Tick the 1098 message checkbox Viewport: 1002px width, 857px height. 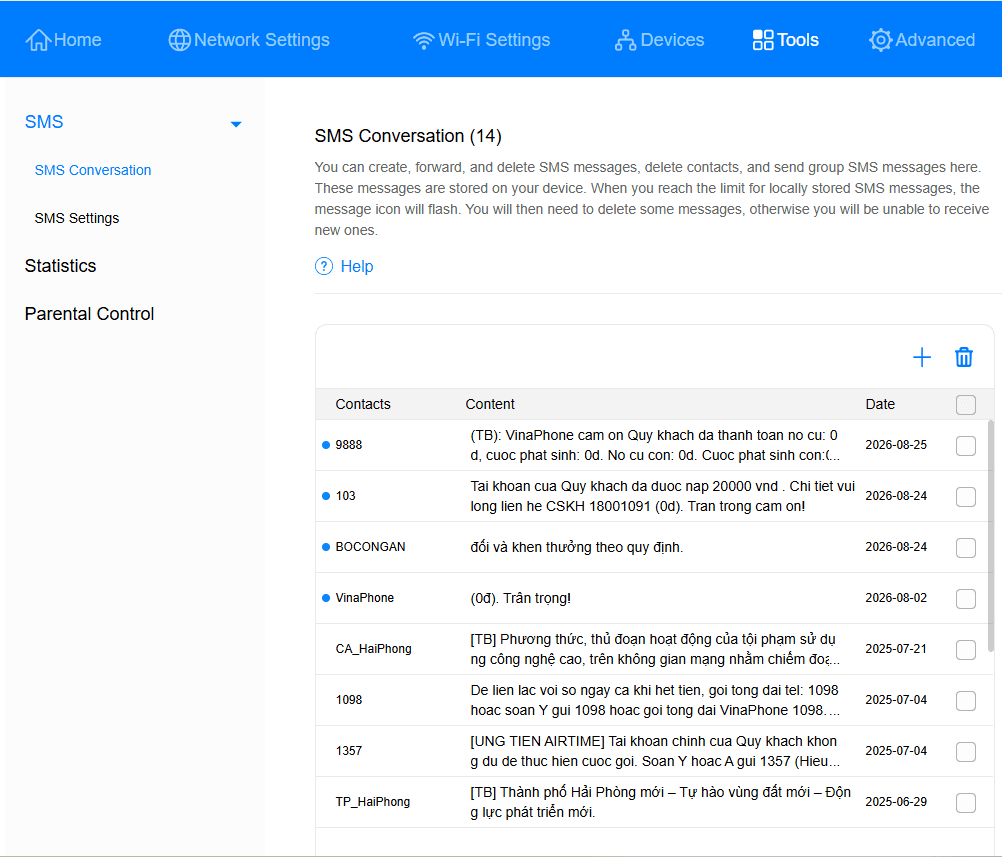(x=966, y=701)
